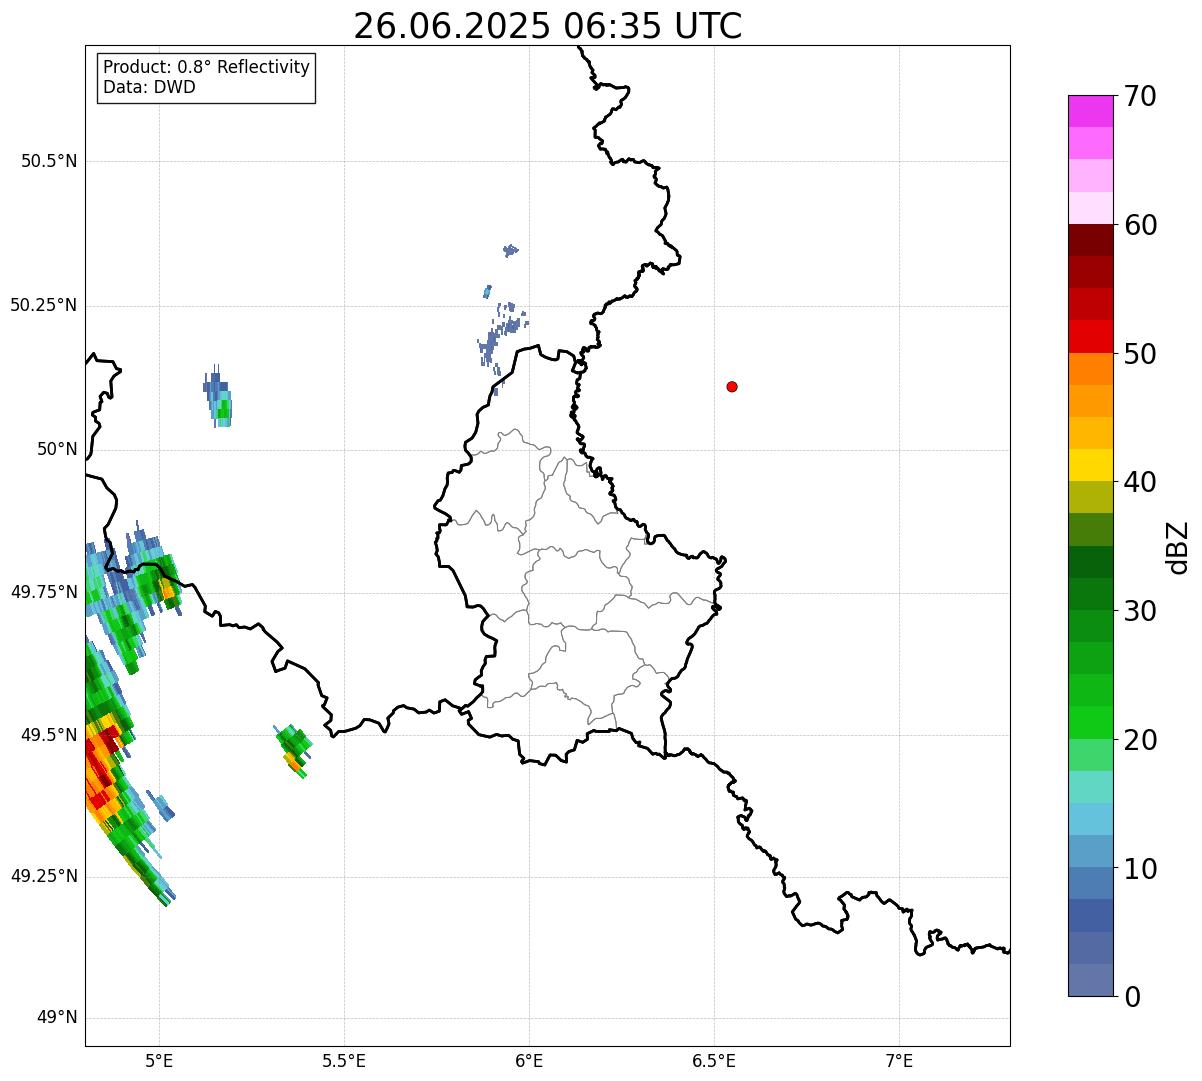This screenshot has width=1202, height=1081.
Task: Click the colorbar 10 tick label
Action: (1140, 869)
